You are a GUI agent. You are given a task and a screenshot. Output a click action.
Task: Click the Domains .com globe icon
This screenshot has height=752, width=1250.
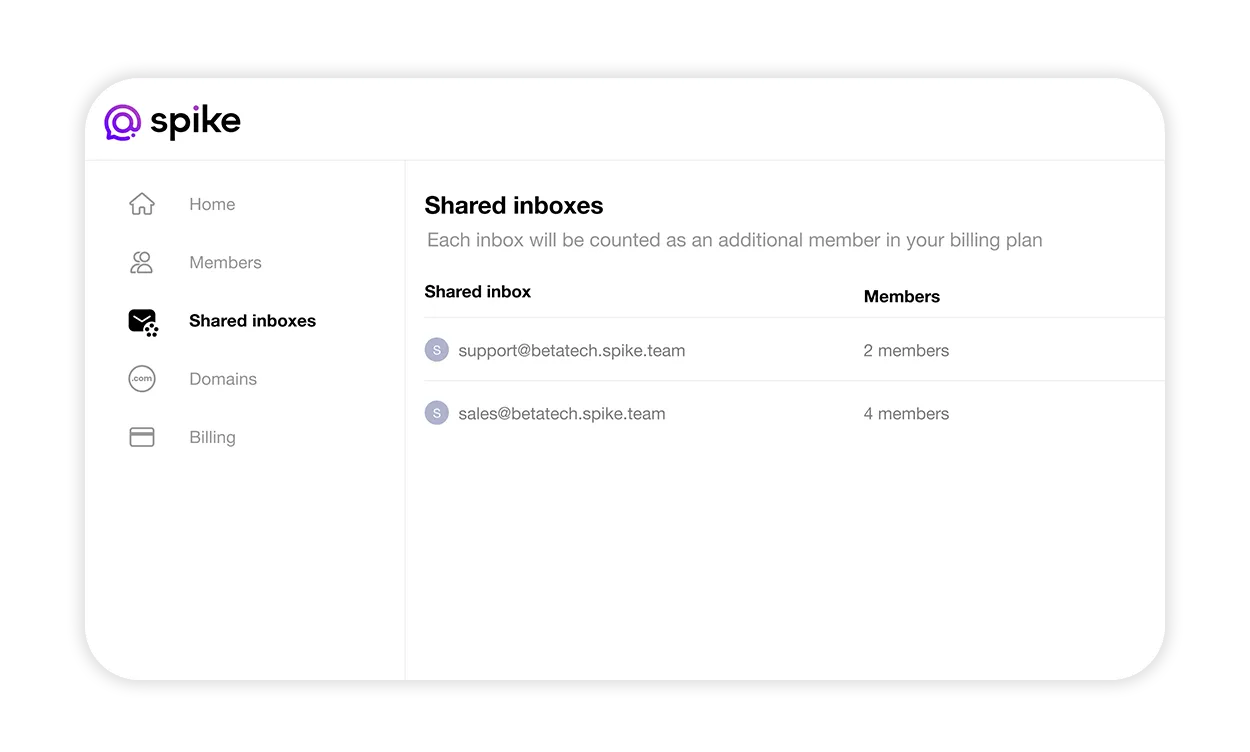142,379
